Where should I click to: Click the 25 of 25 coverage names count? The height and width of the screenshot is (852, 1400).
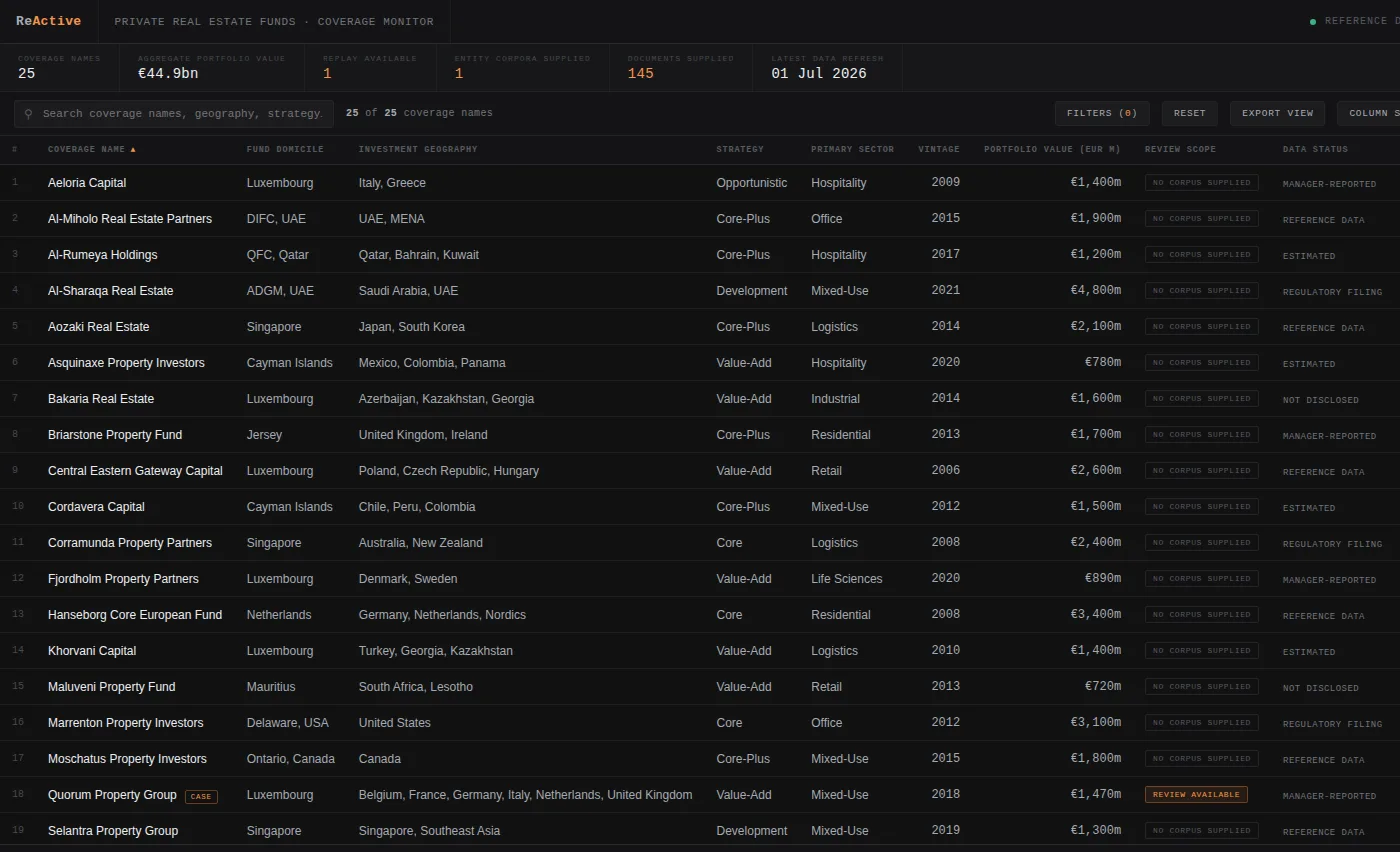click(x=419, y=113)
